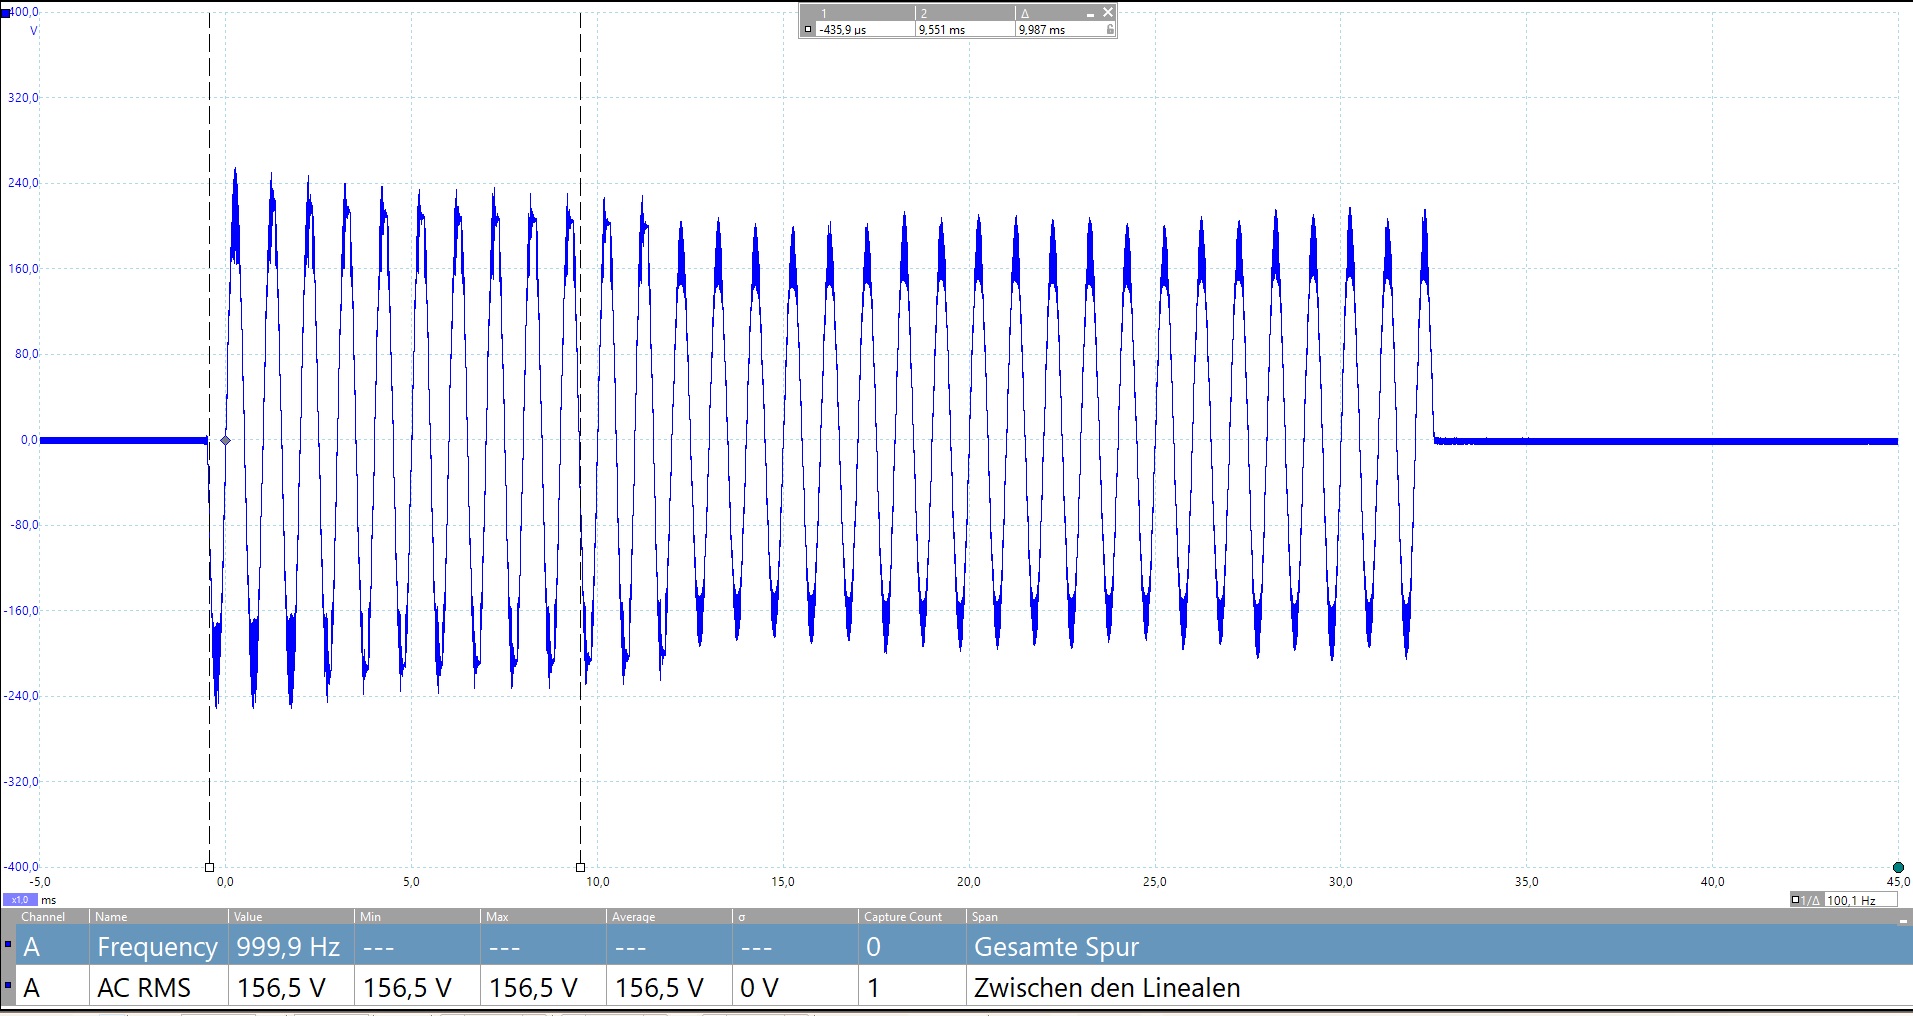Toggle the ruler legend color square

click(808, 30)
